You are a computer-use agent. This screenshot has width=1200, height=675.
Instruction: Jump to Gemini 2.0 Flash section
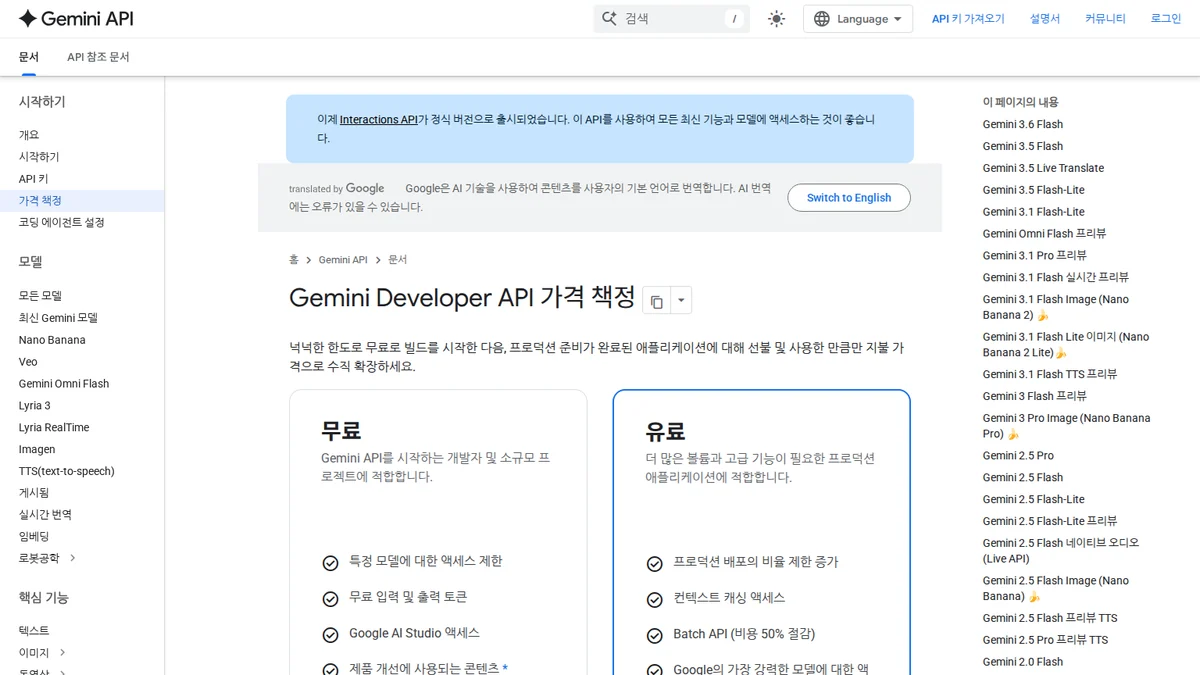[1023, 662]
